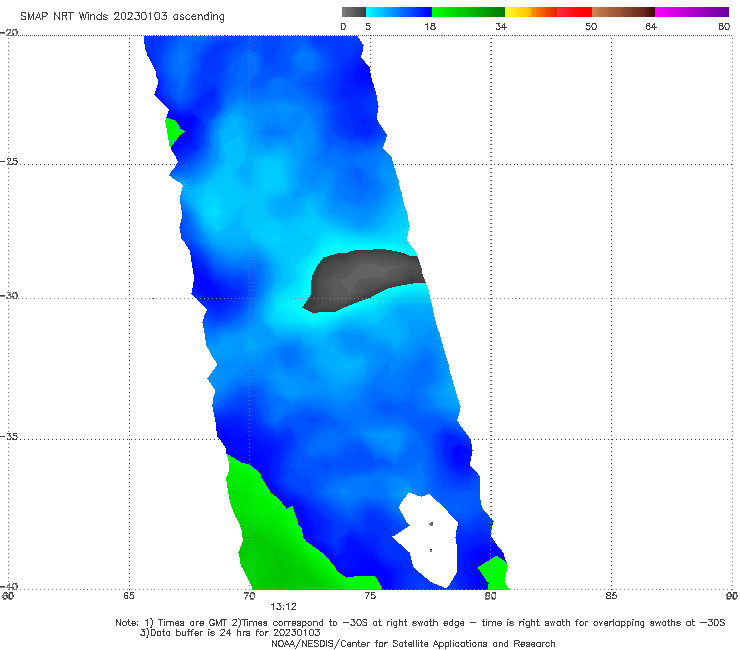The width and height of the screenshot is (740, 650).
Task: Click the red segment of the color bar
Action: [574, 12]
